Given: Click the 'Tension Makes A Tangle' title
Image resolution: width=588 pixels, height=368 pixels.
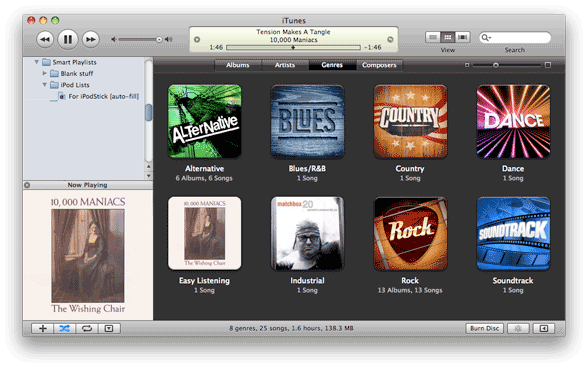Looking at the screenshot, I should point(293,32).
